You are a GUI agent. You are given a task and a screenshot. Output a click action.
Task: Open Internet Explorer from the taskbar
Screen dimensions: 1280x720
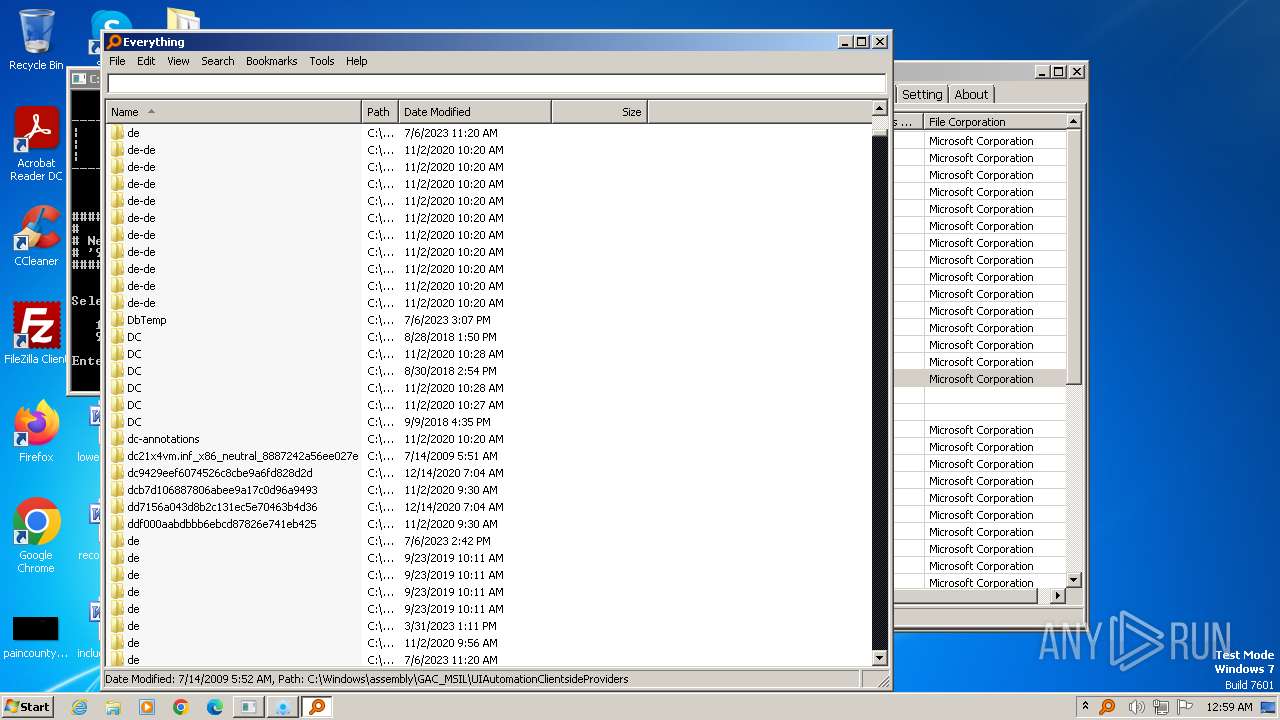pos(79,707)
